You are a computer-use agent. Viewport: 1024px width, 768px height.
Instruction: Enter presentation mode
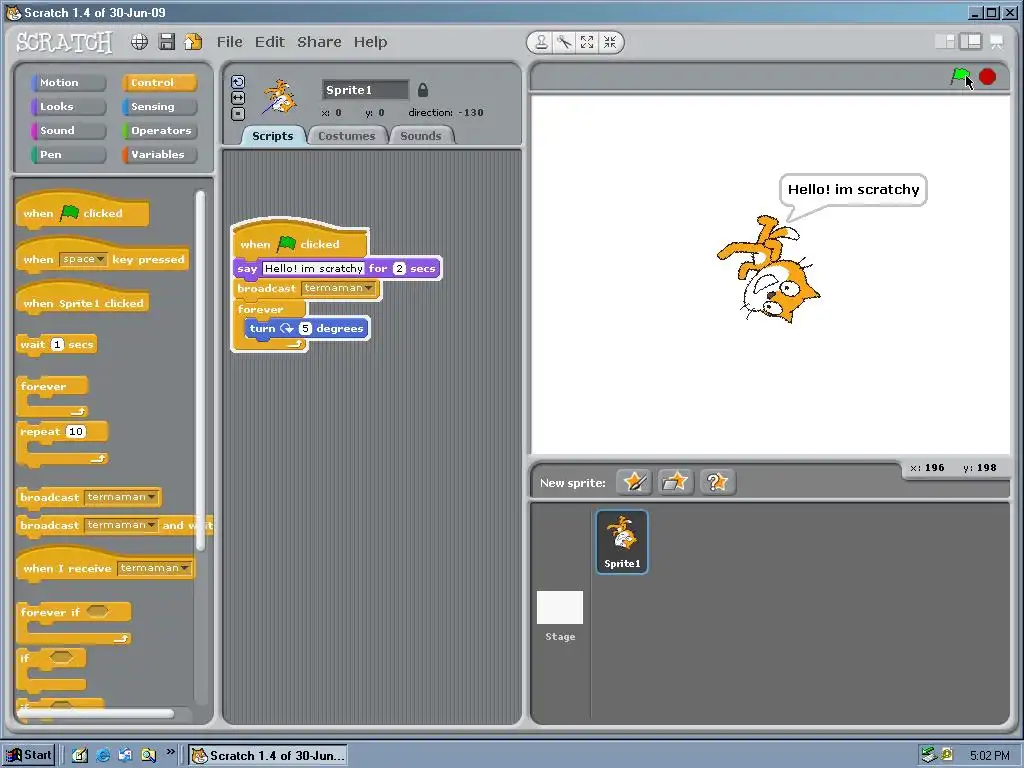pos(997,42)
